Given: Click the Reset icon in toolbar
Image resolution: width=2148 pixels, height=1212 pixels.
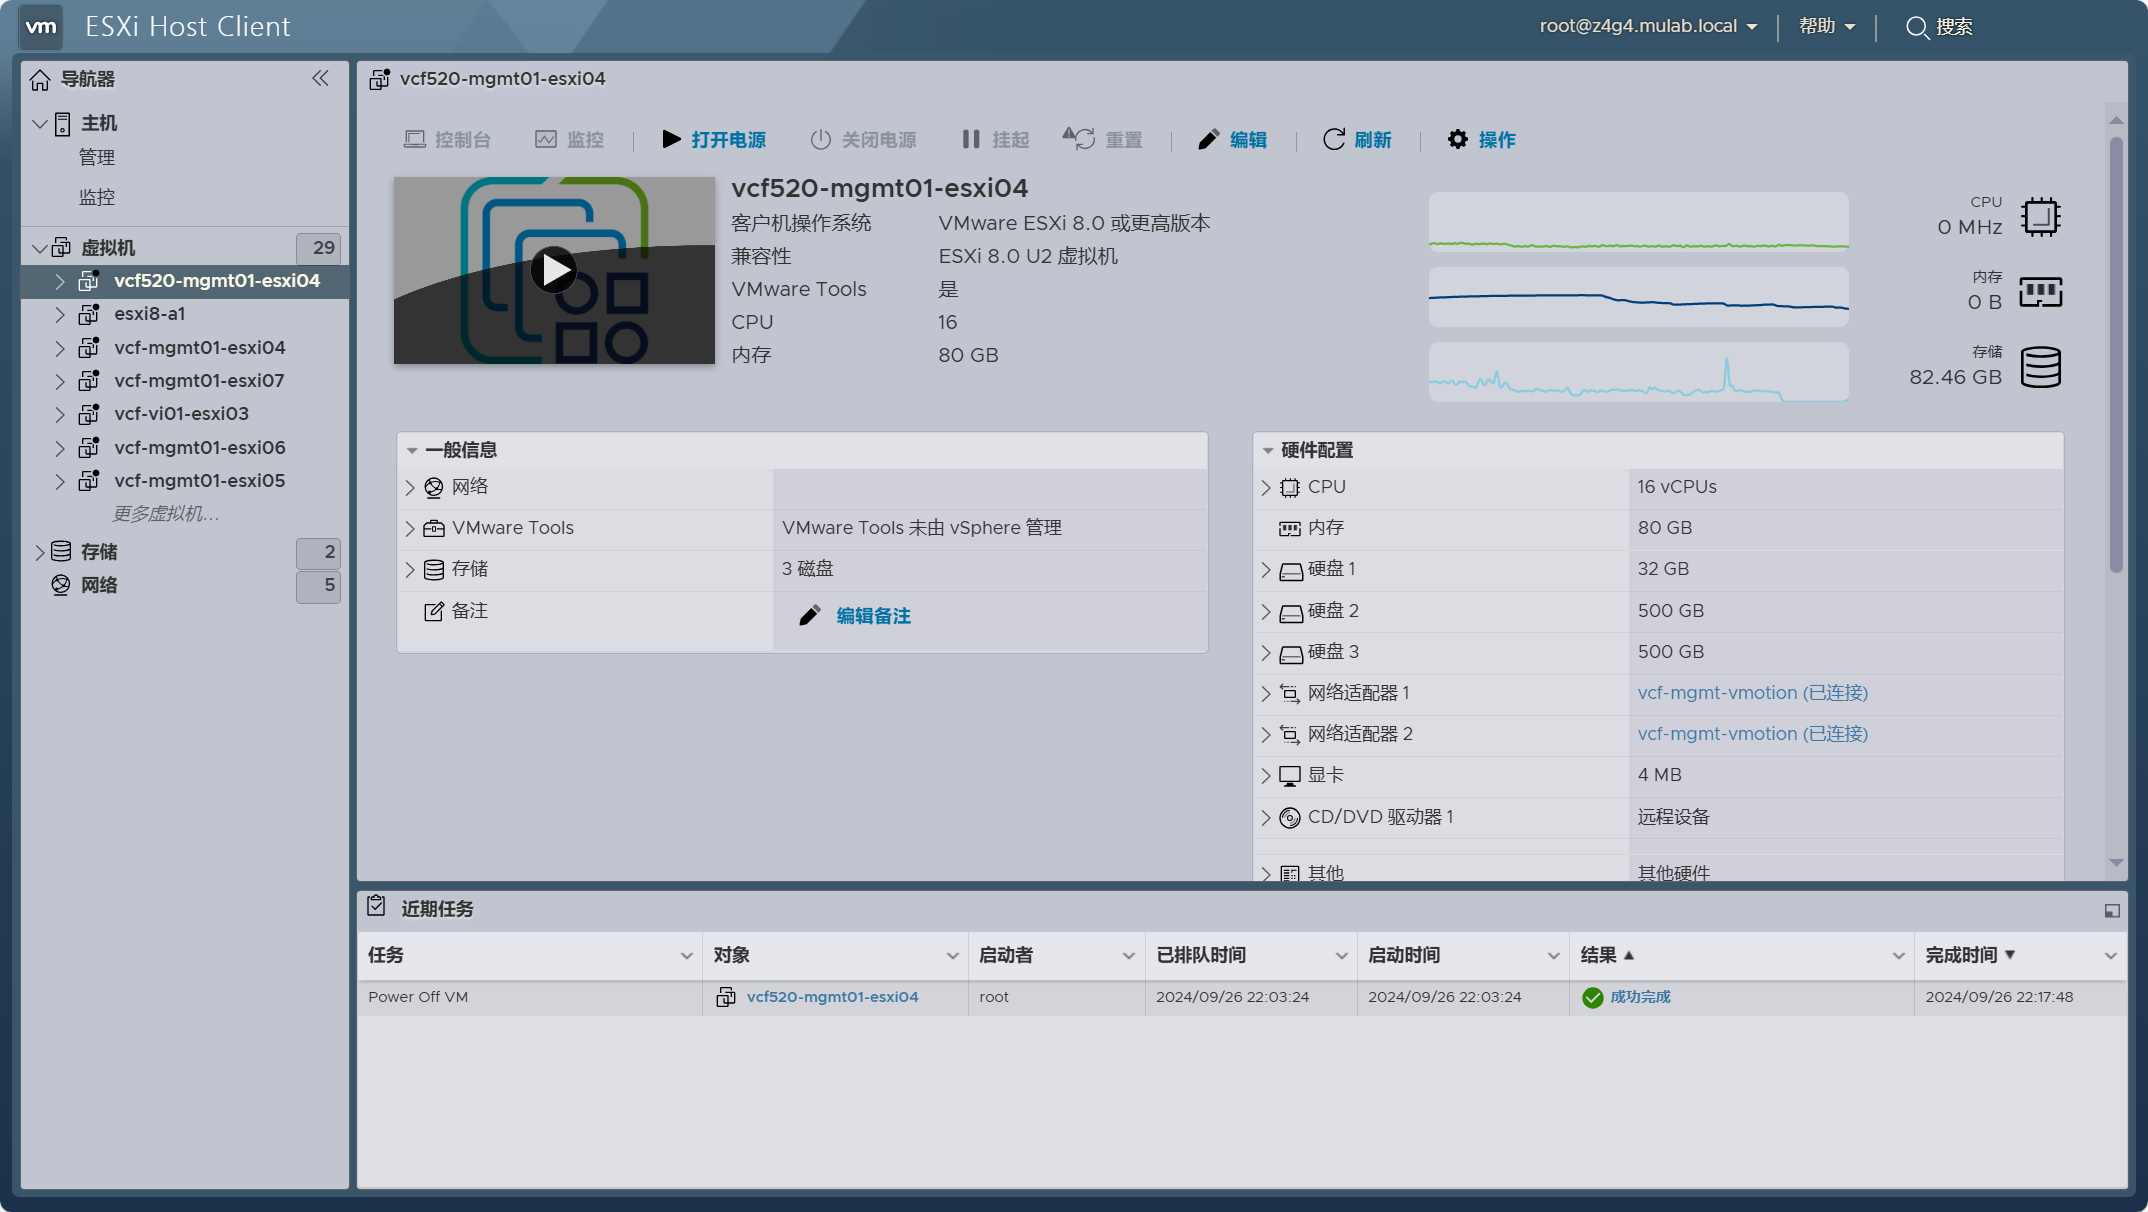Looking at the screenshot, I should [x=1078, y=139].
